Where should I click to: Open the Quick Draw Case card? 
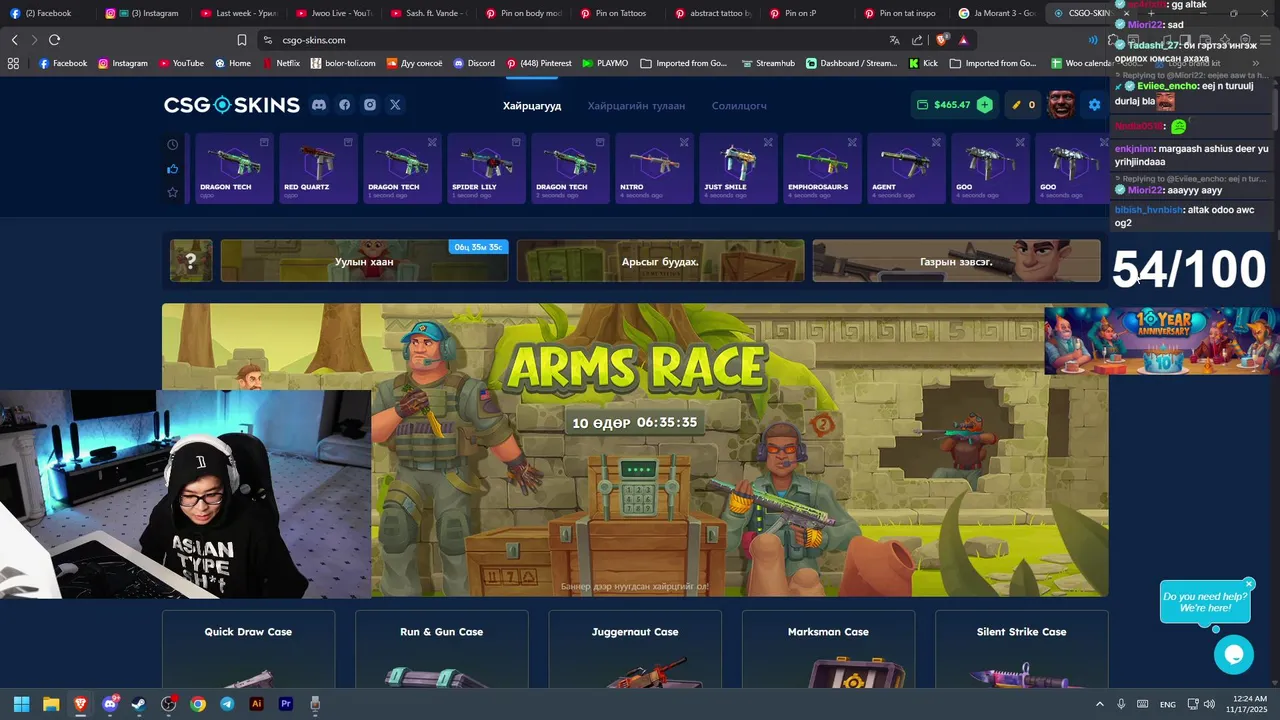tap(248, 650)
